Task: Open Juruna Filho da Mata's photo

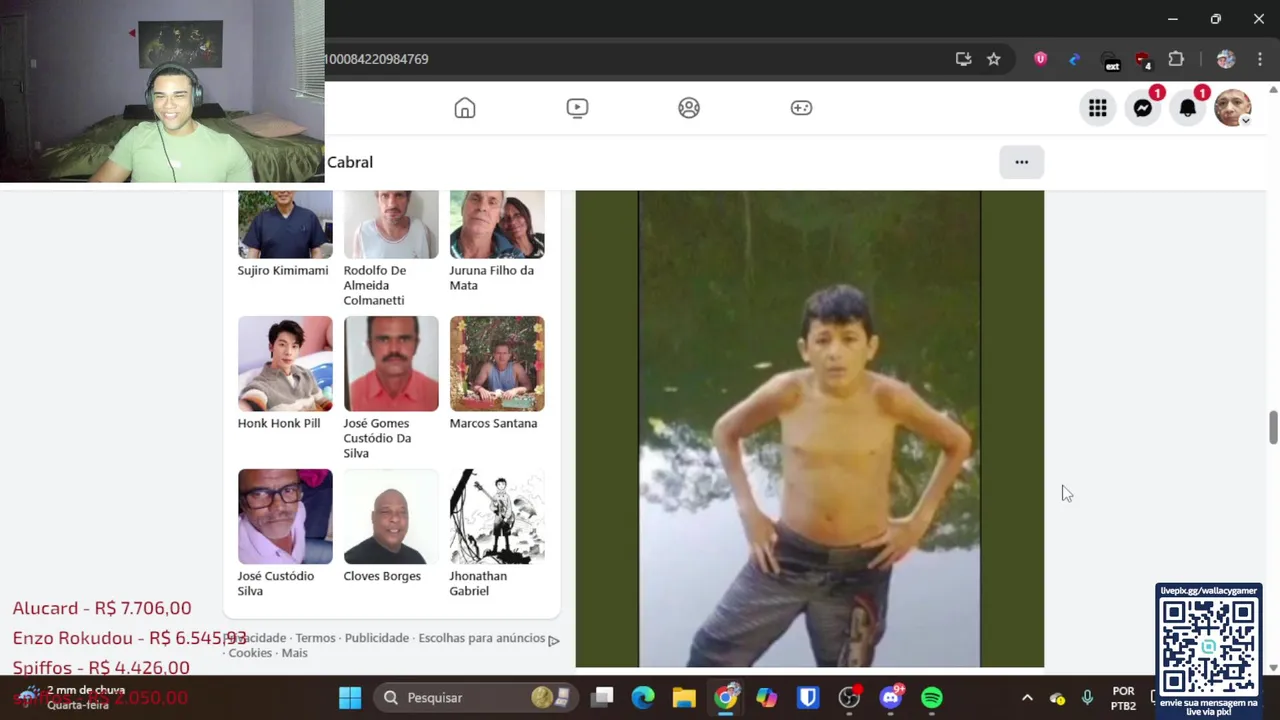Action: pyautogui.click(x=497, y=225)
